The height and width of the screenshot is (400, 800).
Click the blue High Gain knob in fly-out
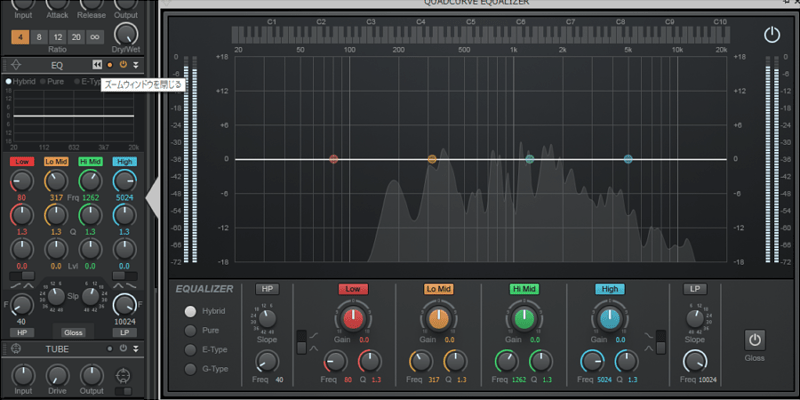[610, 319]
